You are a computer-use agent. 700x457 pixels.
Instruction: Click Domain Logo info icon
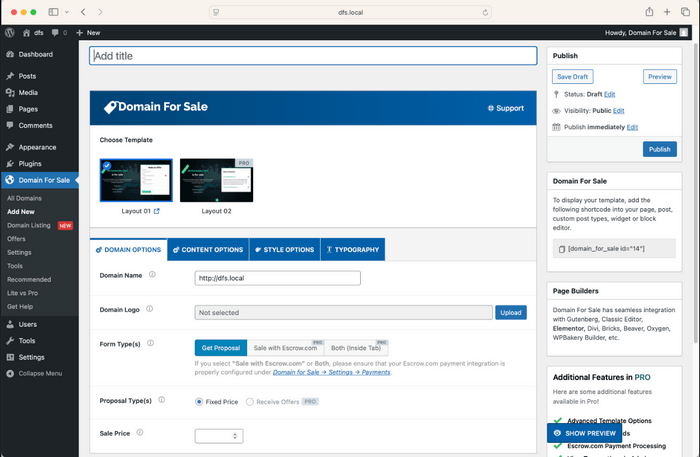pos(150,309)
